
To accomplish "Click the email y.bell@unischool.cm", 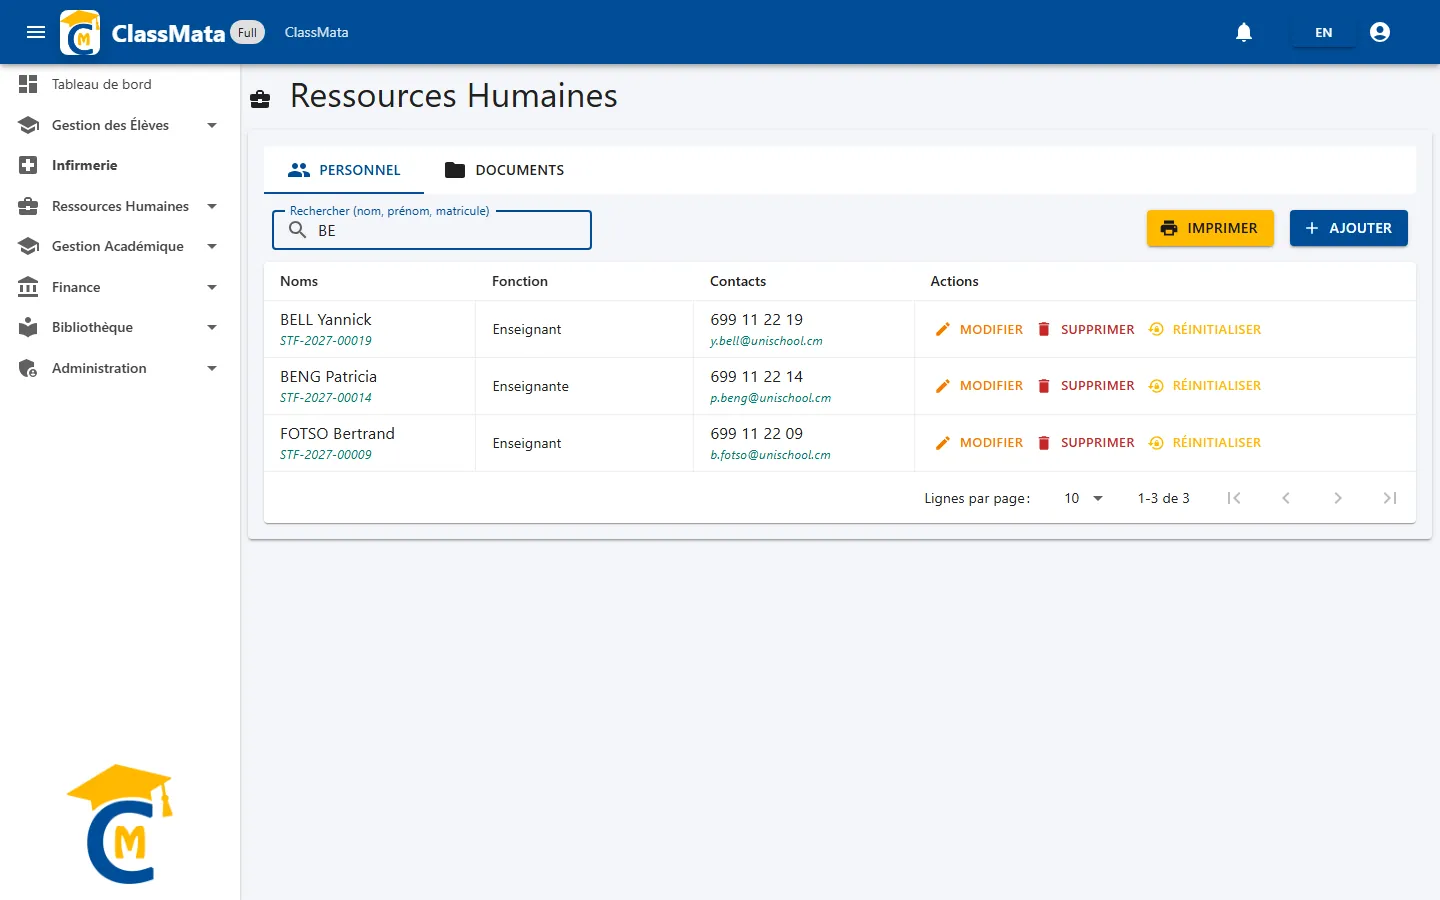I will [x=766, y=341].
